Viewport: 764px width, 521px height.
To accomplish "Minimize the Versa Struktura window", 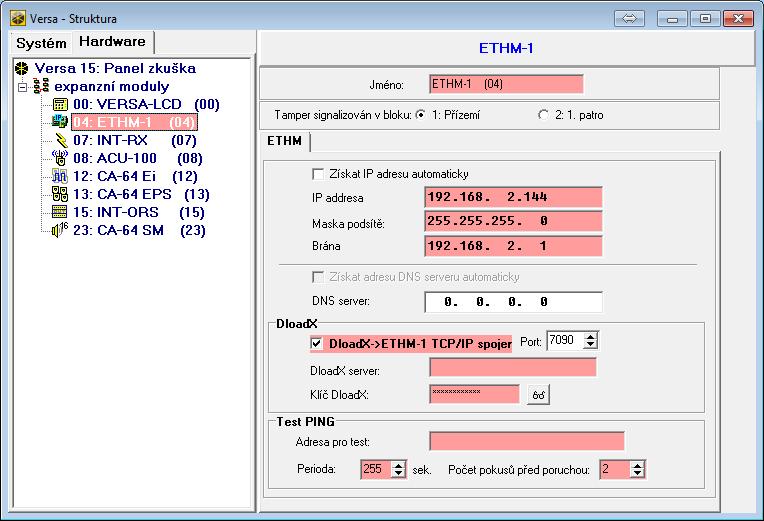I will click(672, 19).
